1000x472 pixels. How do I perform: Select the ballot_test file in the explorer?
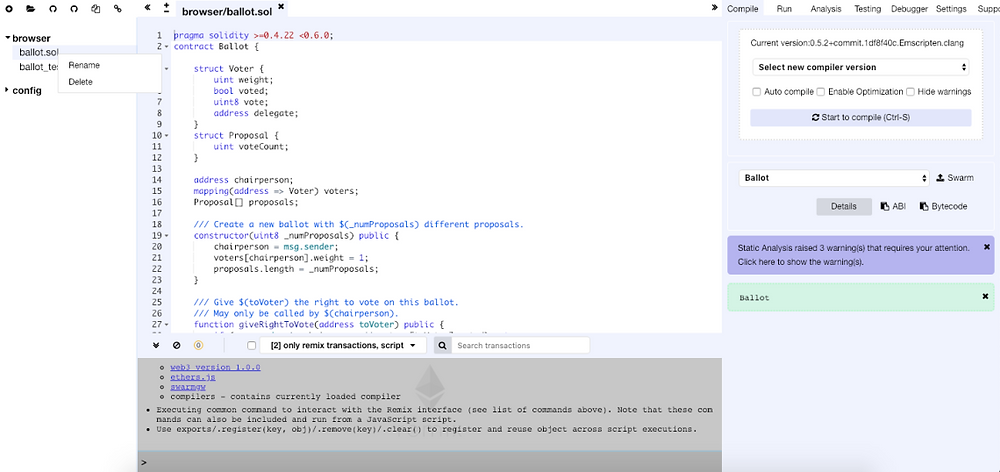(x=39, y=66)
